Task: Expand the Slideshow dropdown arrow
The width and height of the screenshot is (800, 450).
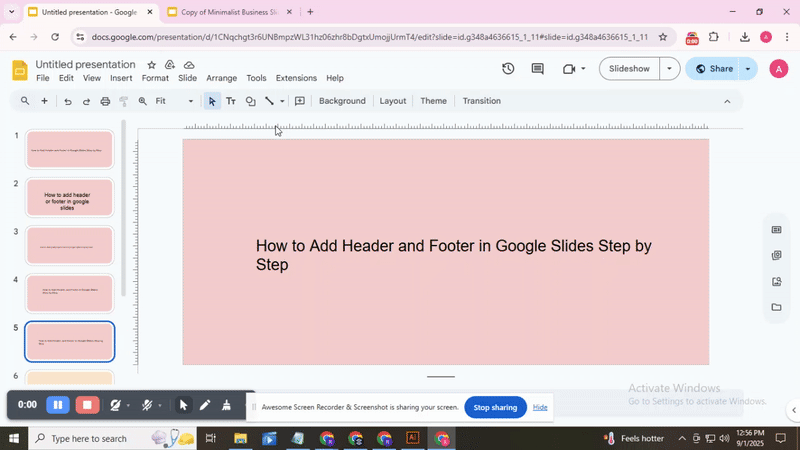Action: (x=670, y=69)
